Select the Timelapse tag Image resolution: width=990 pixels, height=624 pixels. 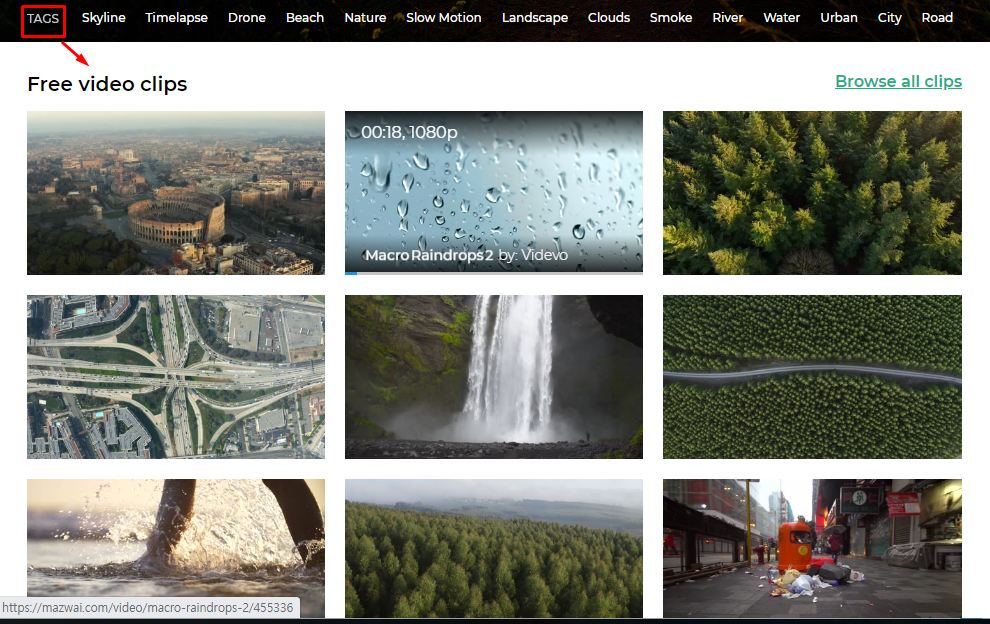(176, 18)
